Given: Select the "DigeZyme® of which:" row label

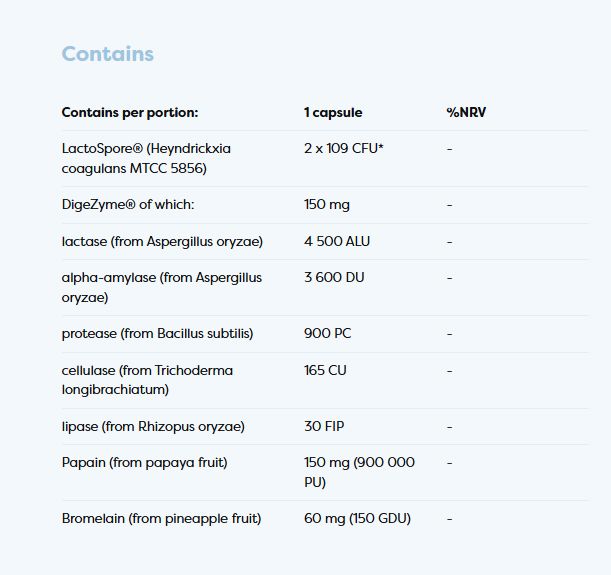Looking at the screenshot, I should (x=127, y=204).
